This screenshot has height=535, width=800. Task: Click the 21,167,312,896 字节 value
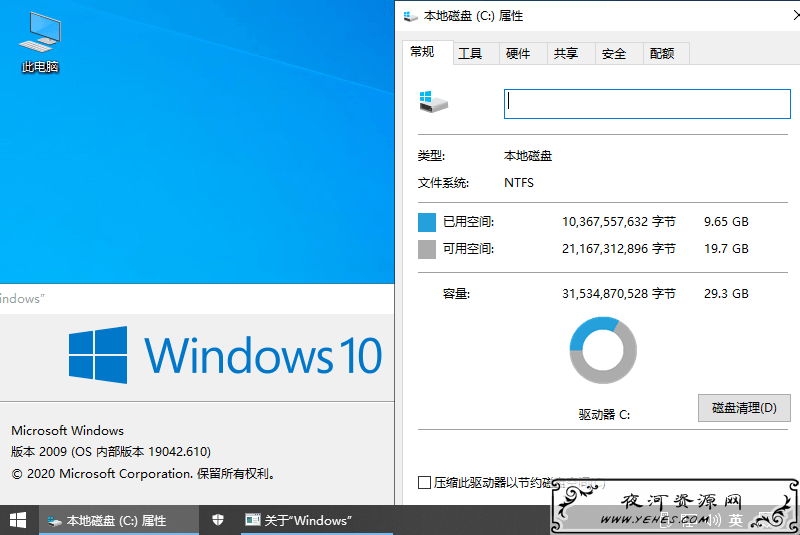coord(619,249)
